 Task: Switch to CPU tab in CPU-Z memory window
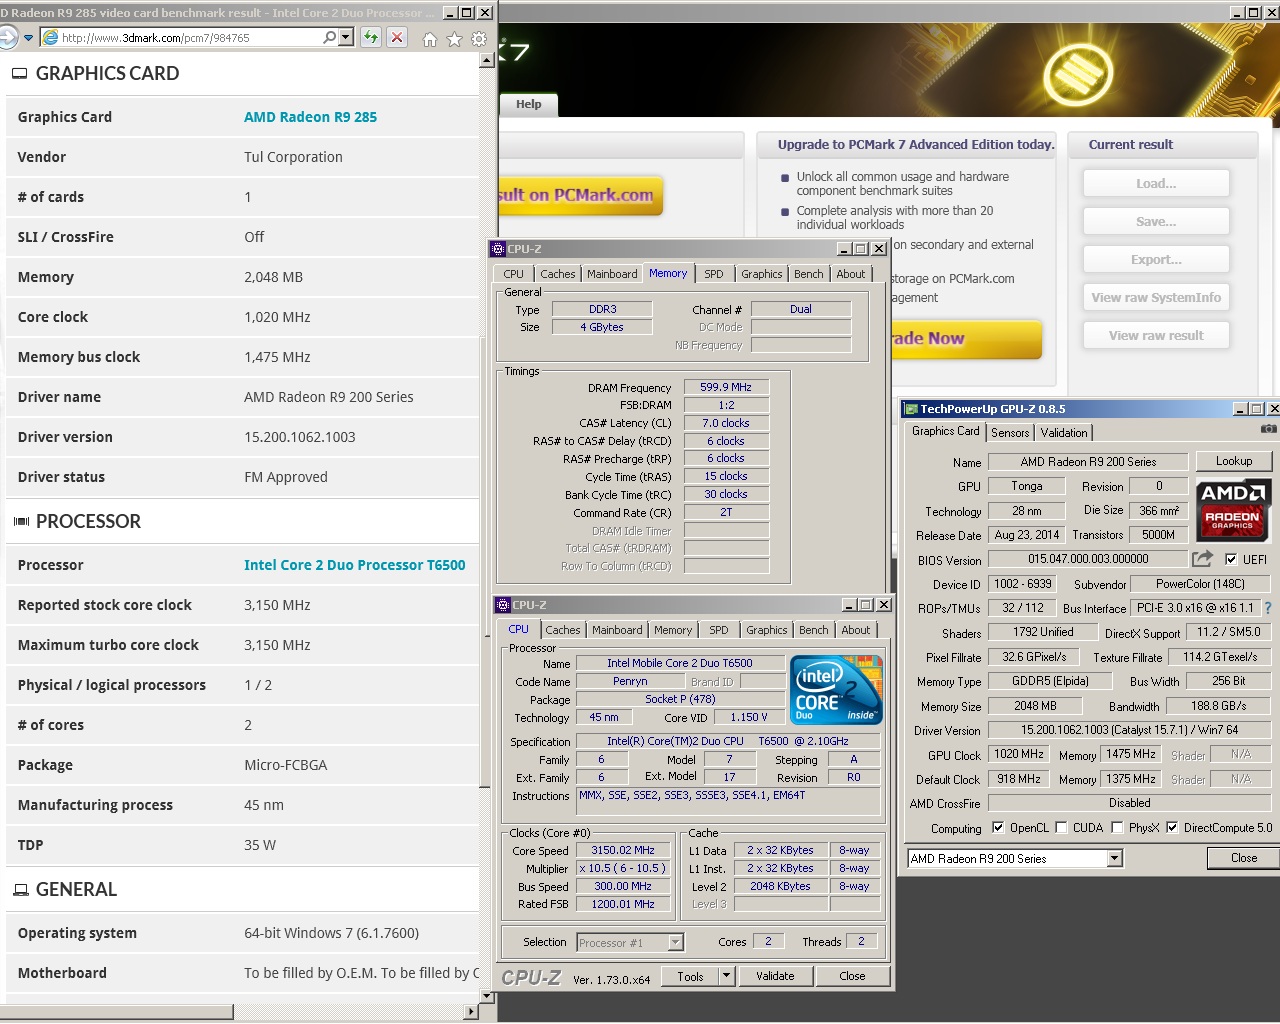513,274
